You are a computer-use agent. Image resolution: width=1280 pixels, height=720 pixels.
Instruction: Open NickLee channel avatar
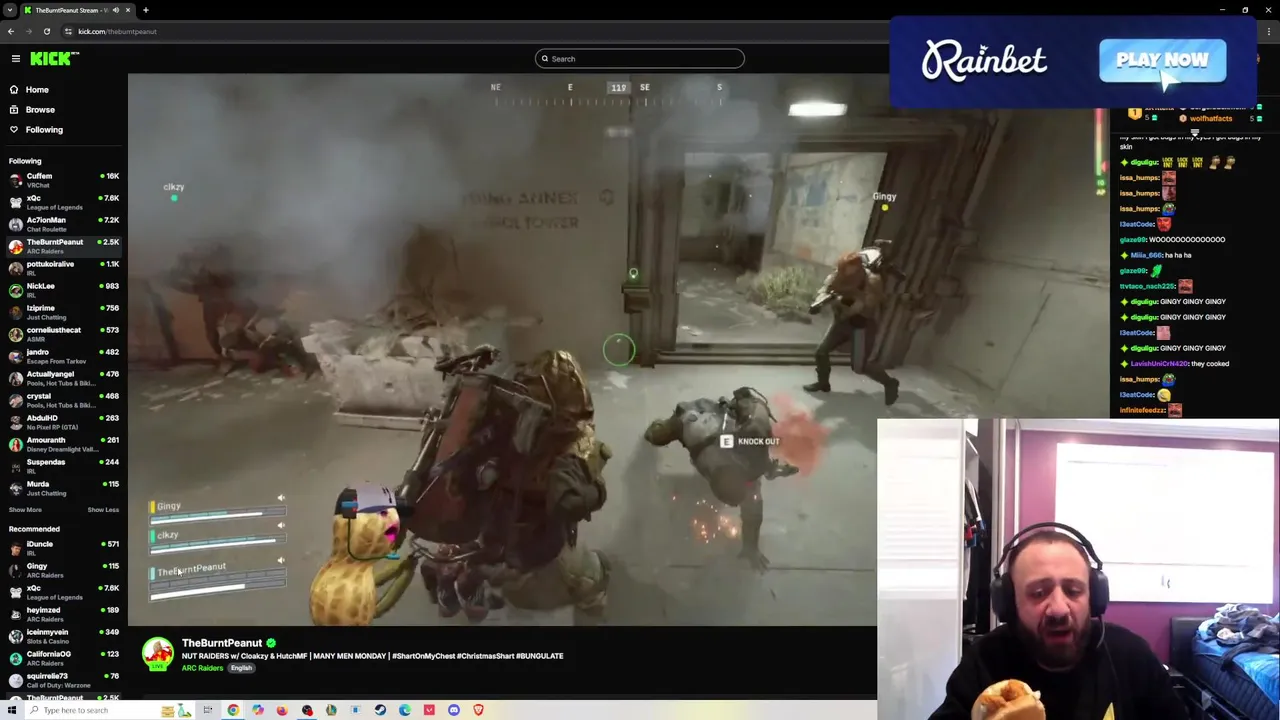point(15,290)
